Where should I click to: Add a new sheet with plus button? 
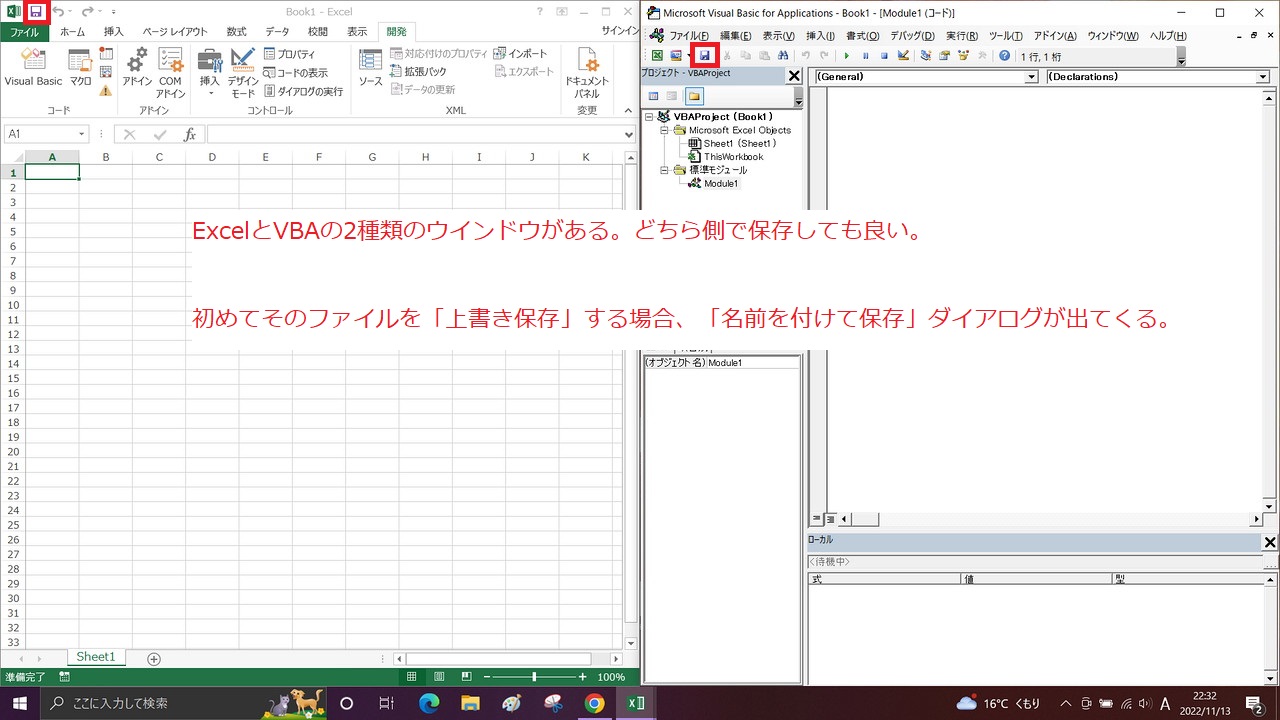(154, 658)
